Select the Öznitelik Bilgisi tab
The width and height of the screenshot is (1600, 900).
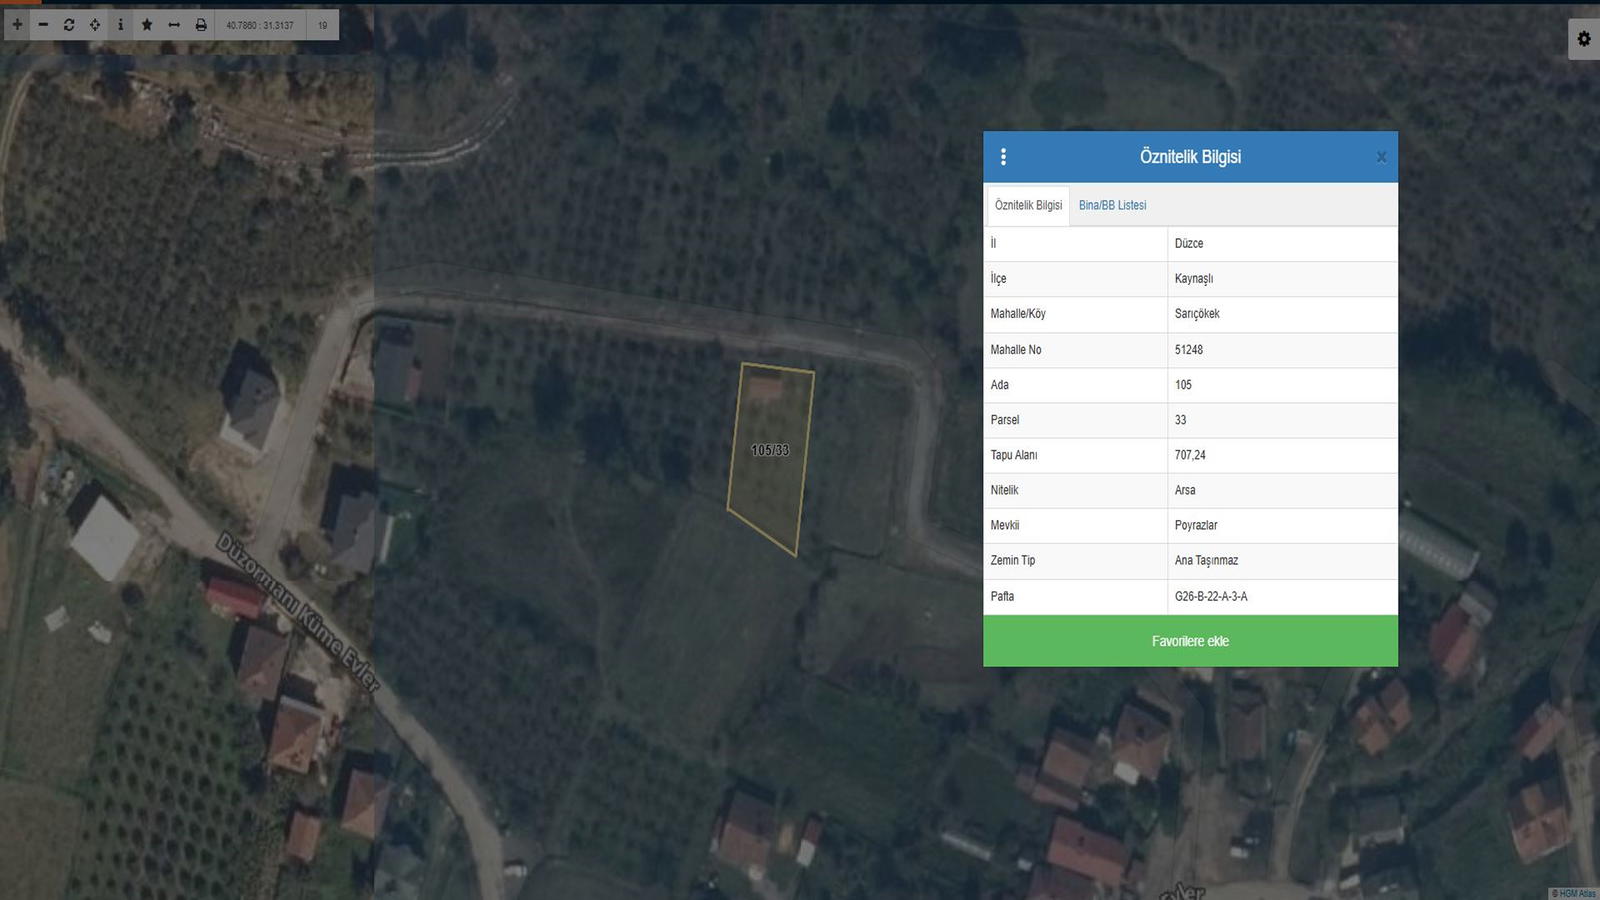click(1028, 205)
